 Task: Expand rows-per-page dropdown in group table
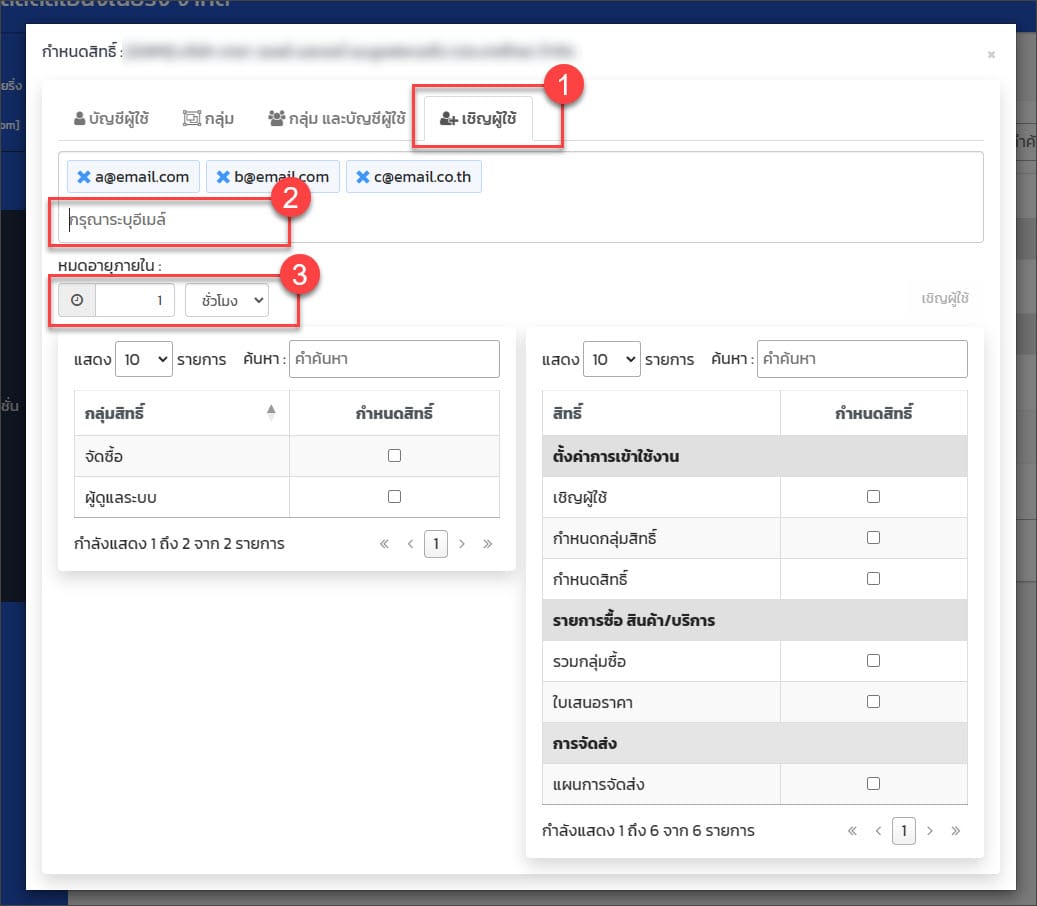pyautogui.click(x=143, y=359)
